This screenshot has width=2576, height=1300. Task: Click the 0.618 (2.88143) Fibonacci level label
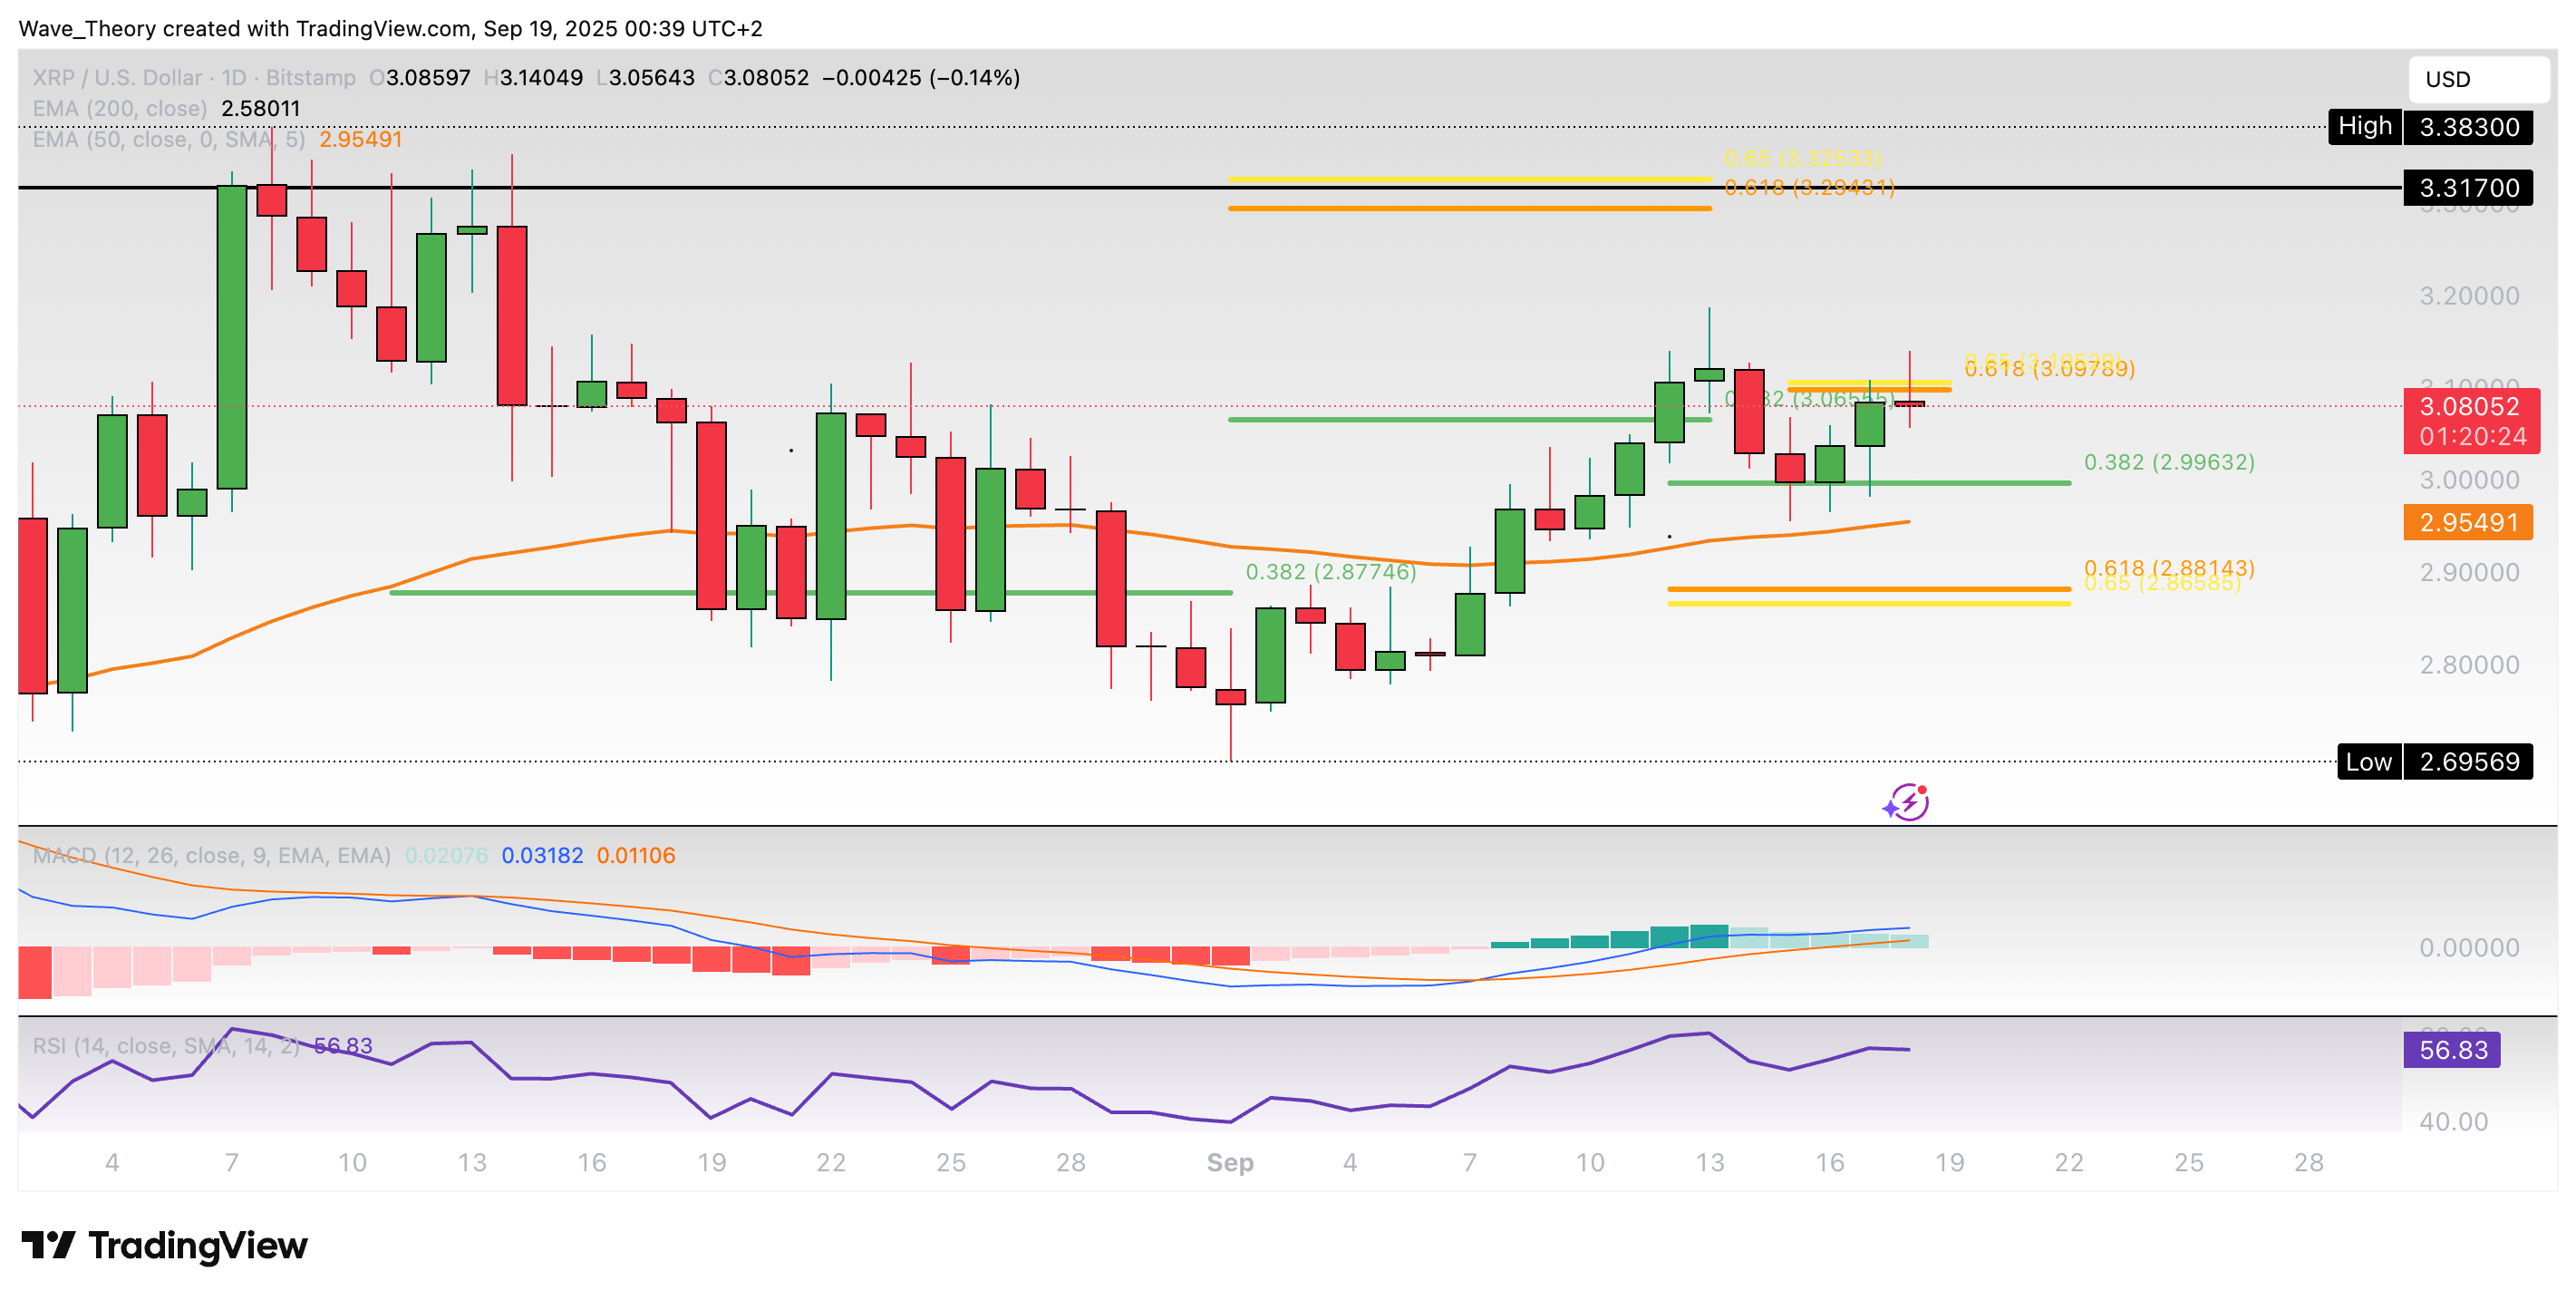coord(2168,567)
